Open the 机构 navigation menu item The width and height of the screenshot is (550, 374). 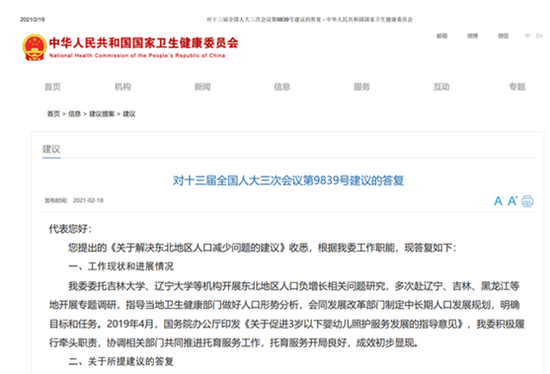point(123,87)
